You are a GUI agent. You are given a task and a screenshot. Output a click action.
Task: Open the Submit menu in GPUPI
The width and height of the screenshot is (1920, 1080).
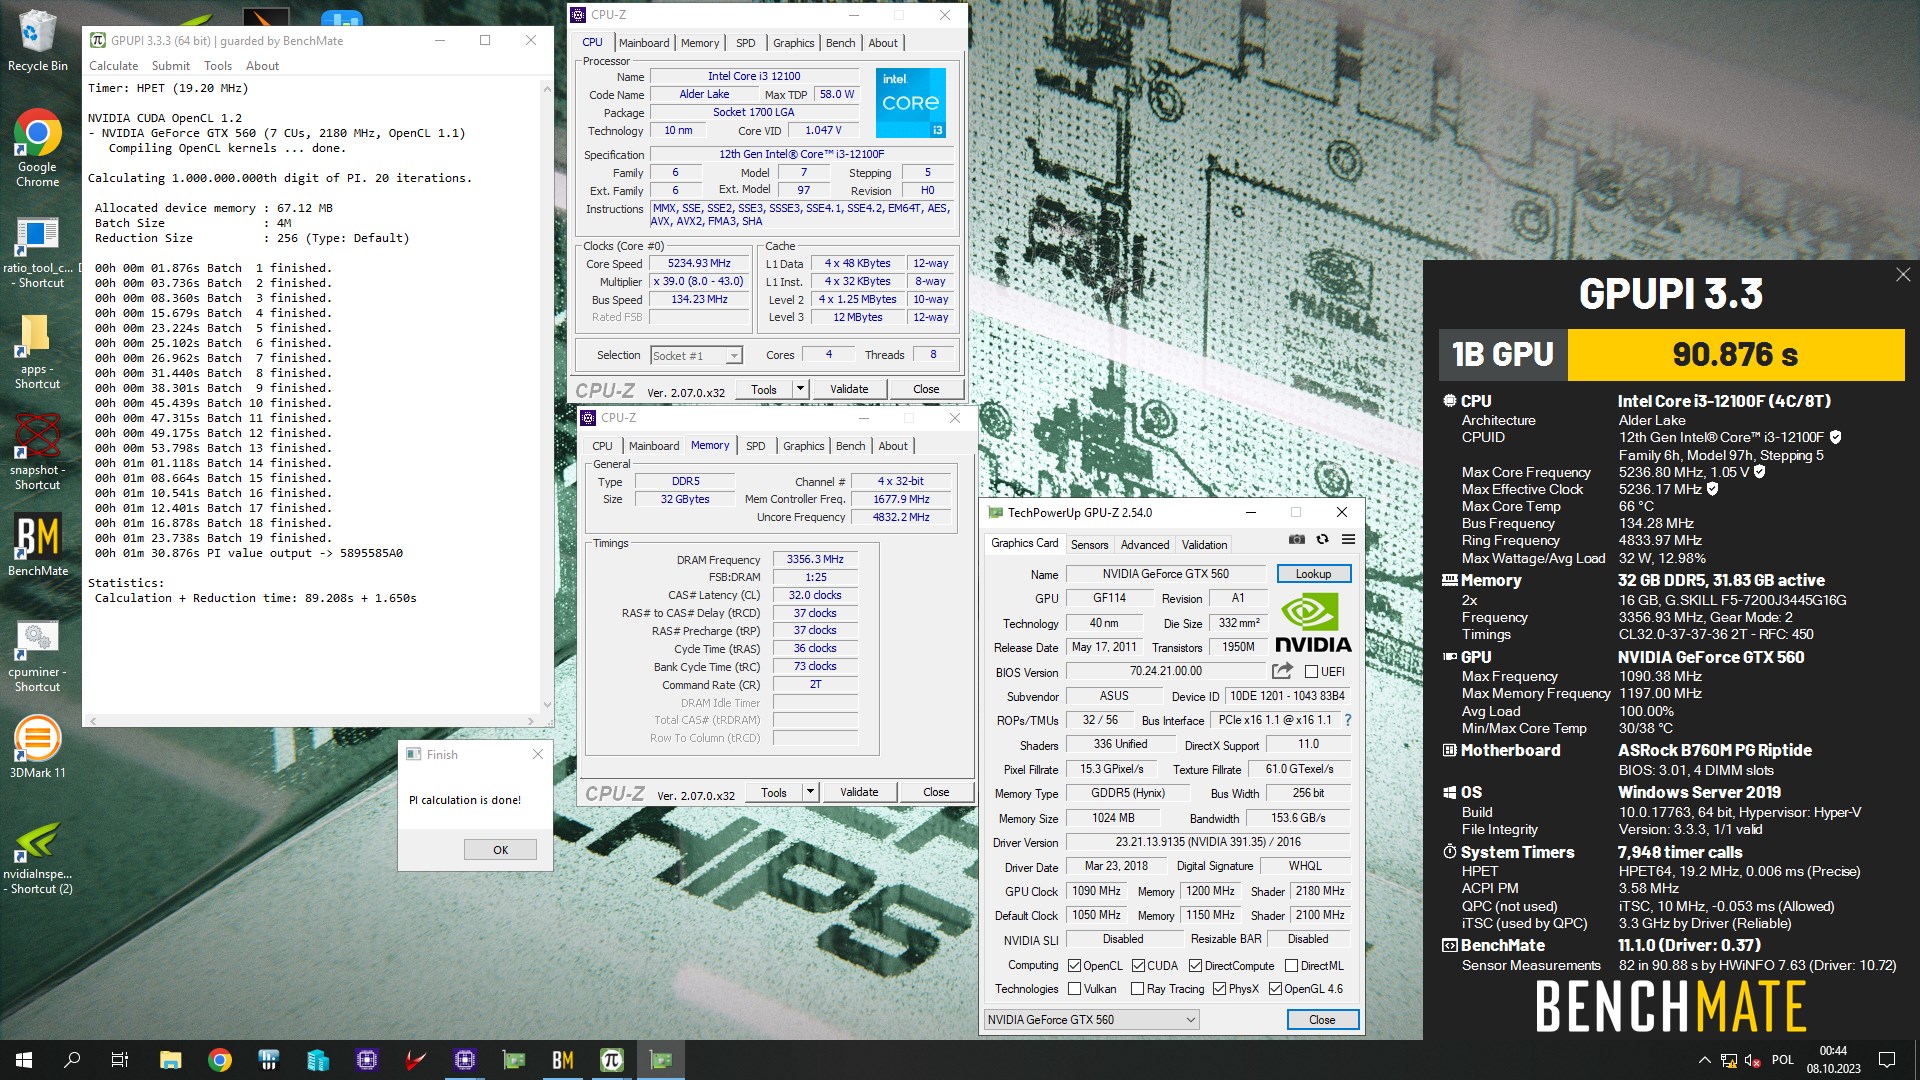point(171,66)
